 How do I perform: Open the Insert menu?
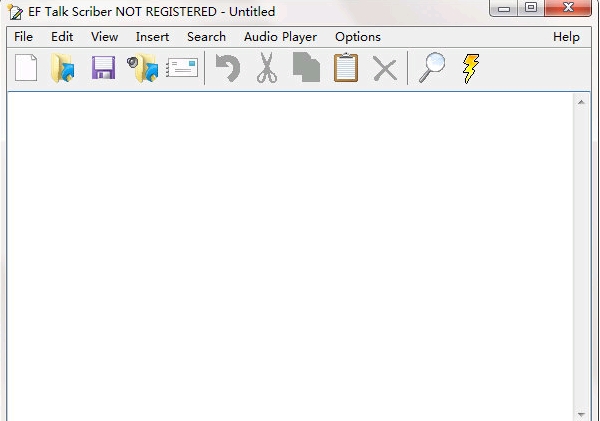152,37
